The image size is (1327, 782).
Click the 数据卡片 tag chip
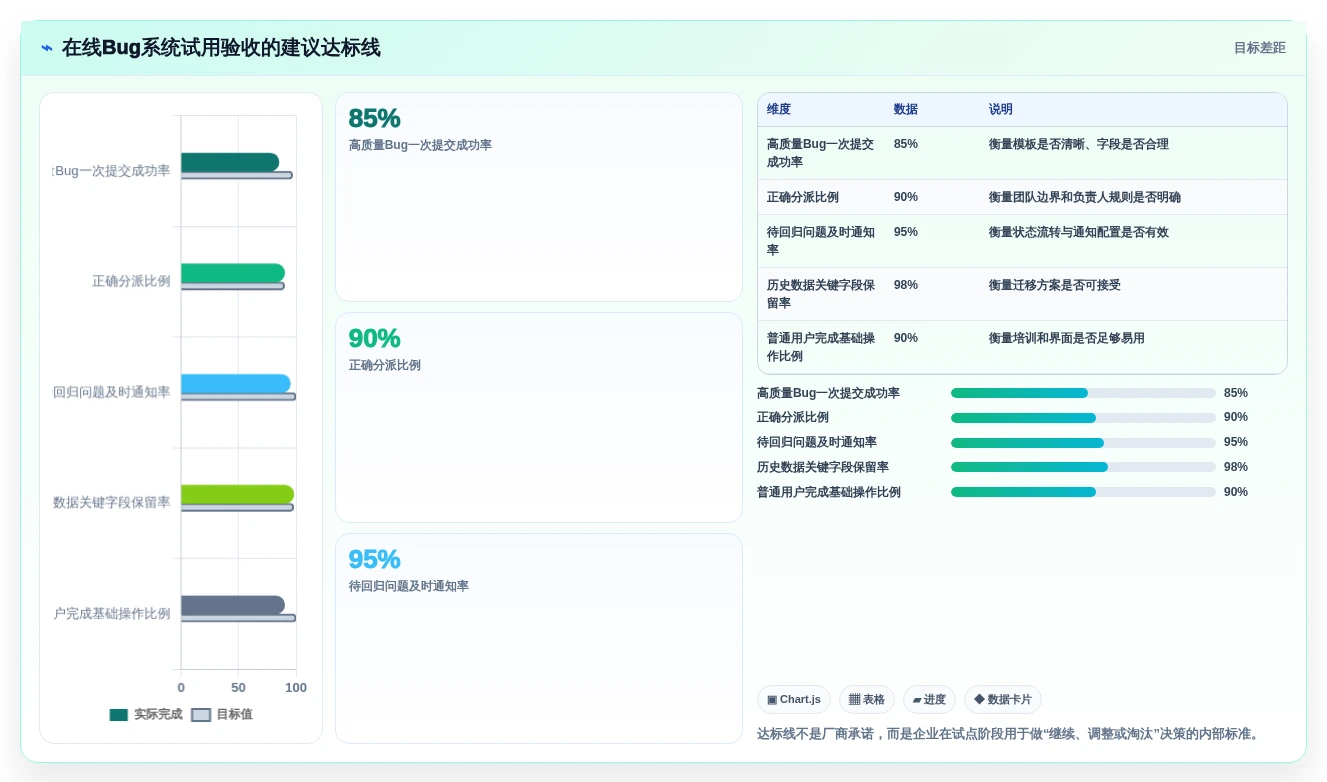(x=1003, y=700)
